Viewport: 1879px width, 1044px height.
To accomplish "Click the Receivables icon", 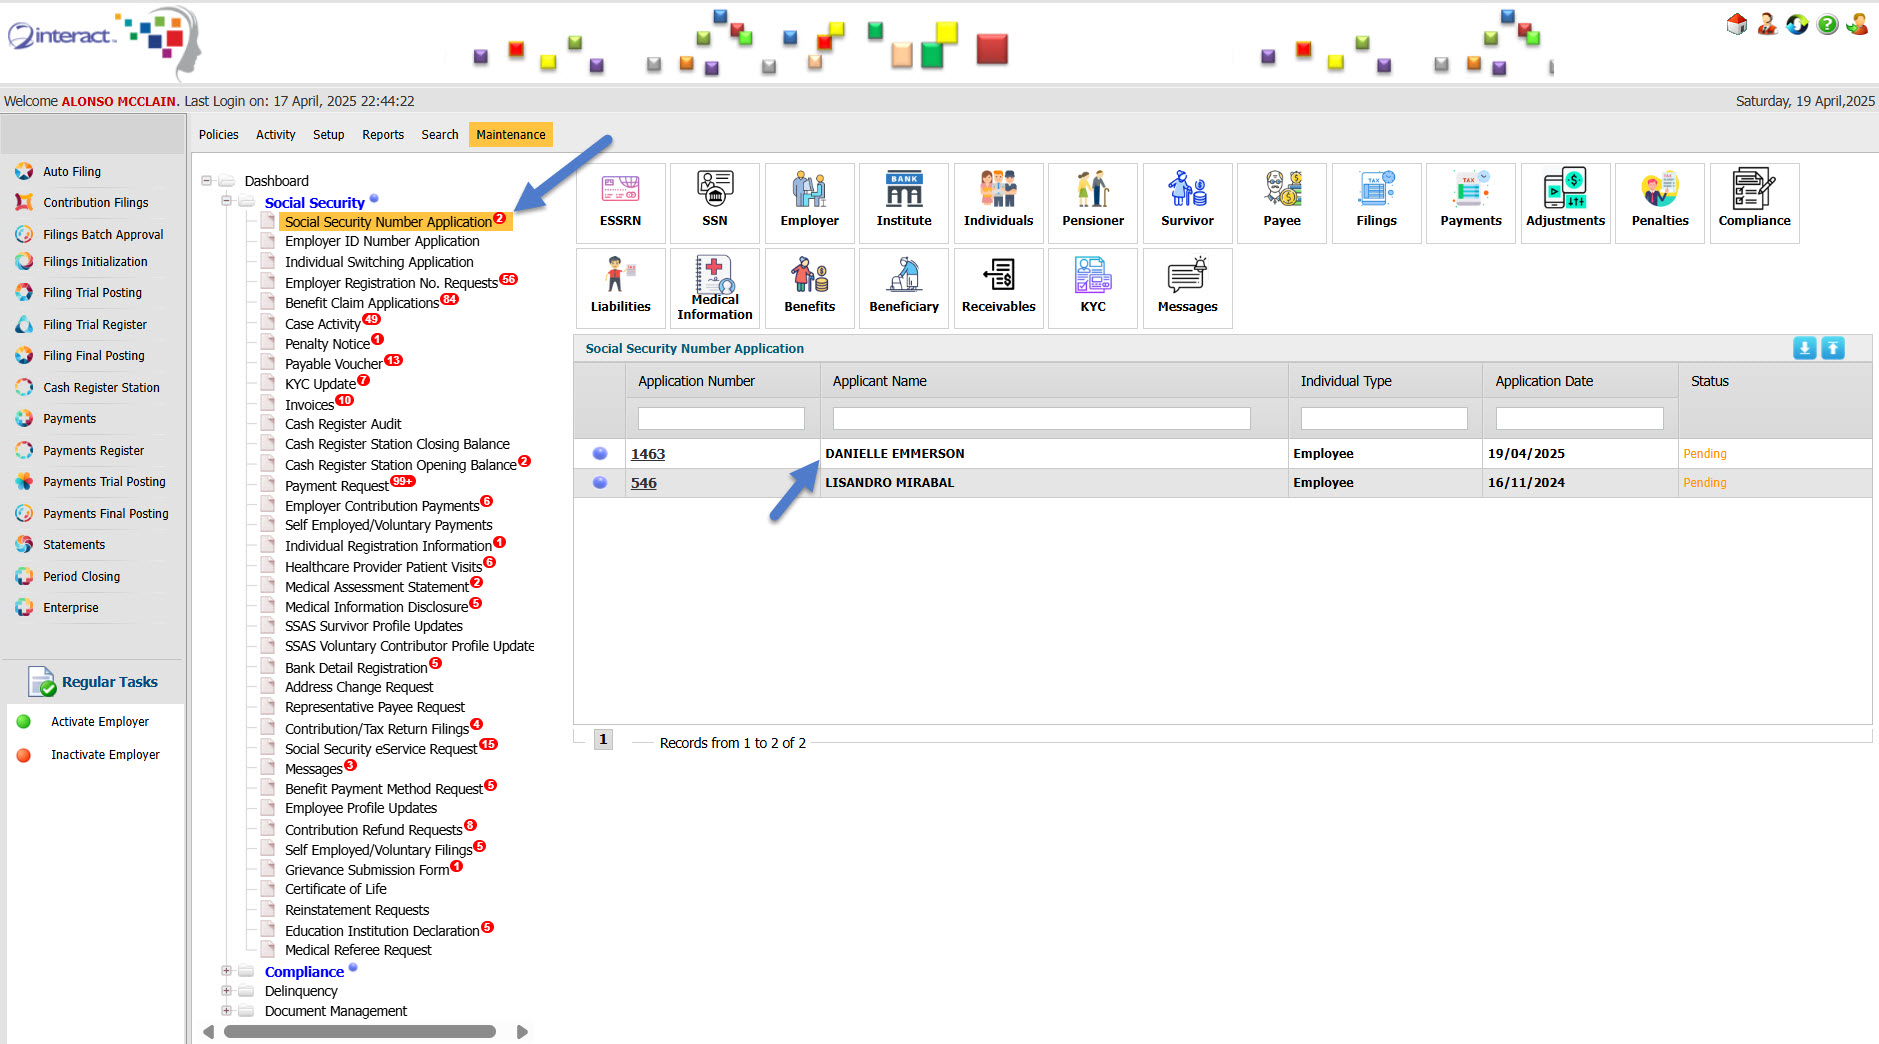I will (998, 288).
